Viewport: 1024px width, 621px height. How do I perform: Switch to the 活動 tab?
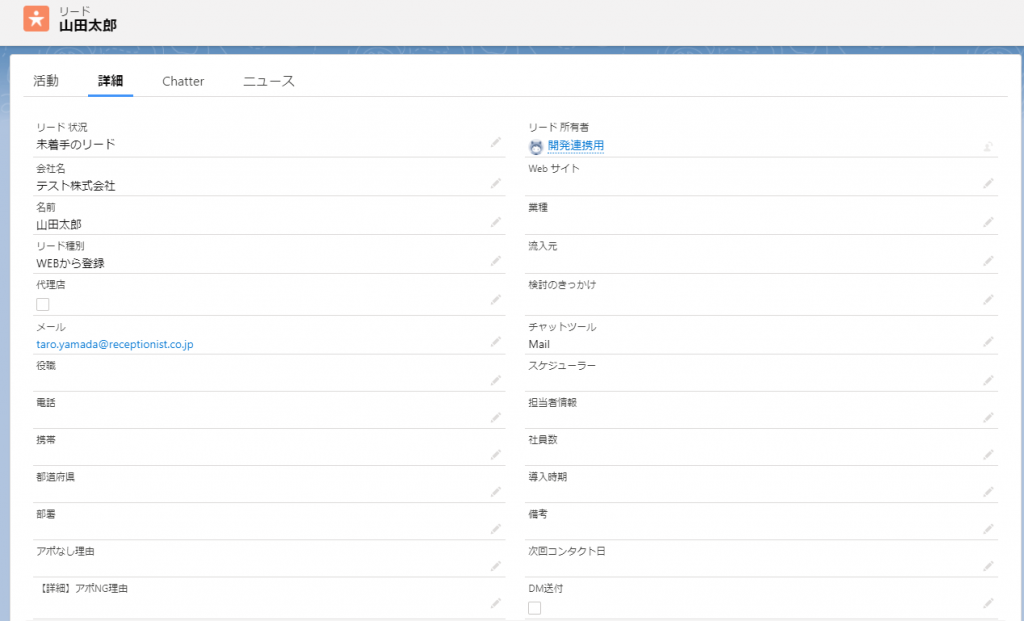pyautogui.click(x=46, y=81)
